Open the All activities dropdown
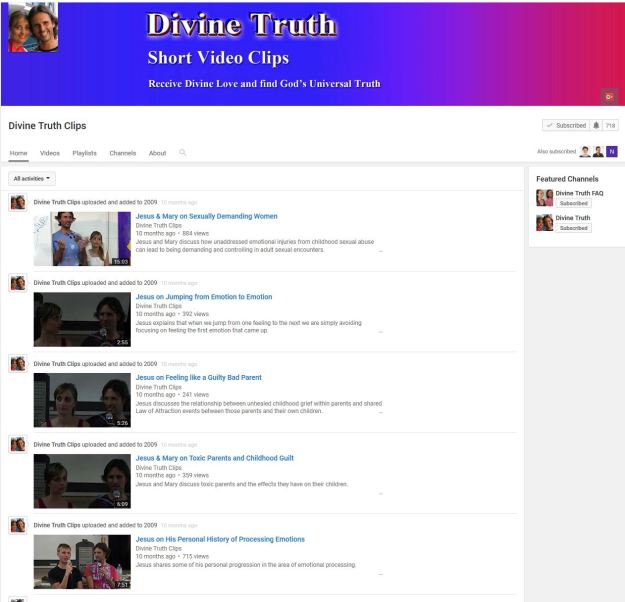Screen dimensions: 625x602 pyautogui.click(x=32, y=179)
